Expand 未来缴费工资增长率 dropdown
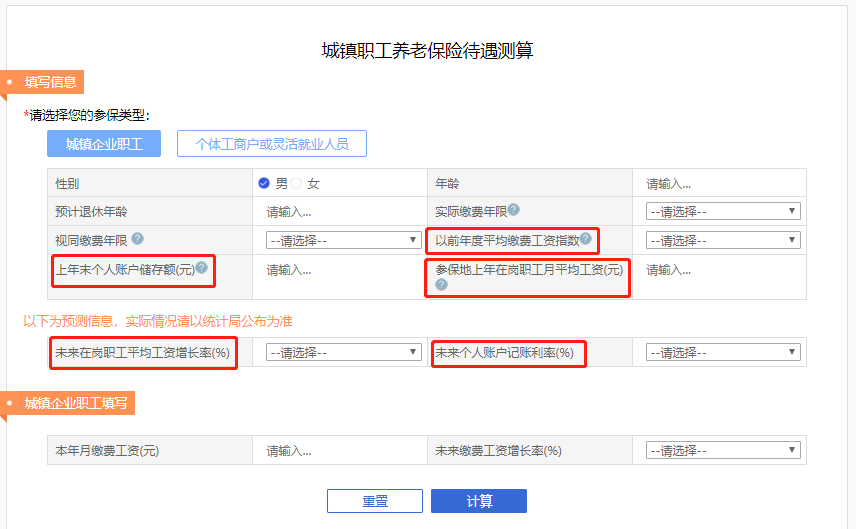 [x=723, y=450]
